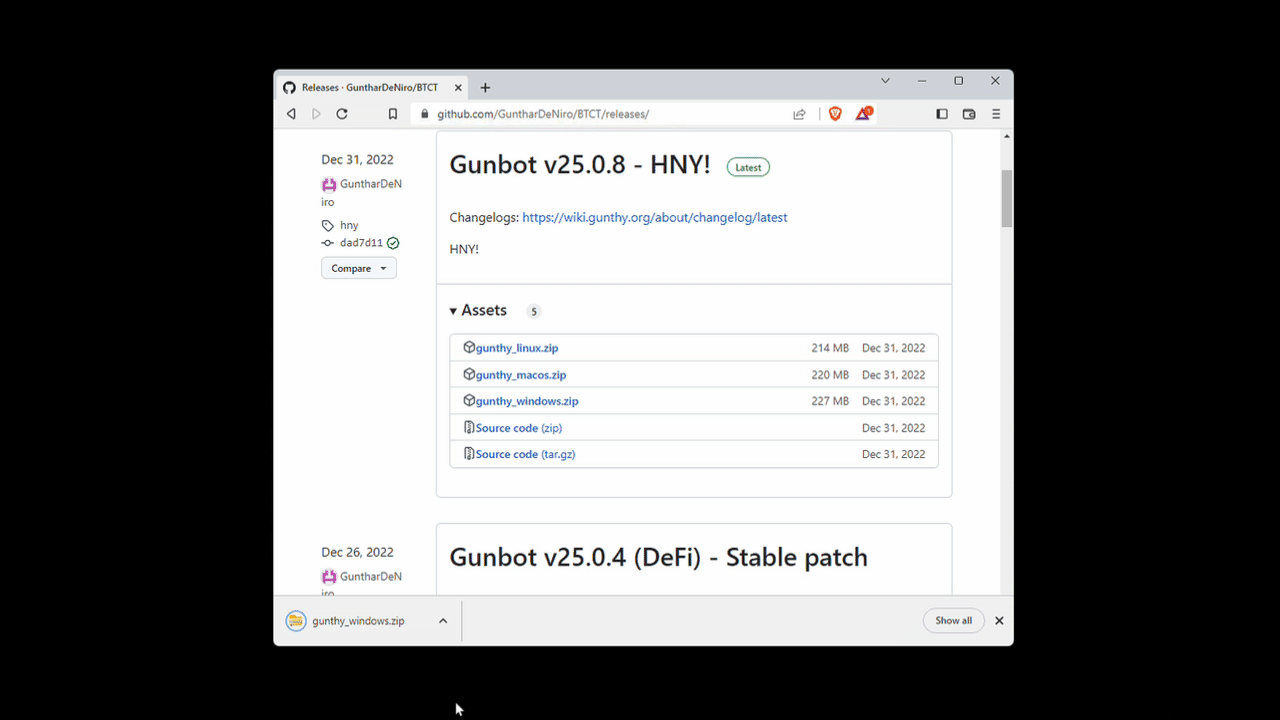
Task: Open the wiki.gunthy.org changelog link
Action: pos(655,217)
